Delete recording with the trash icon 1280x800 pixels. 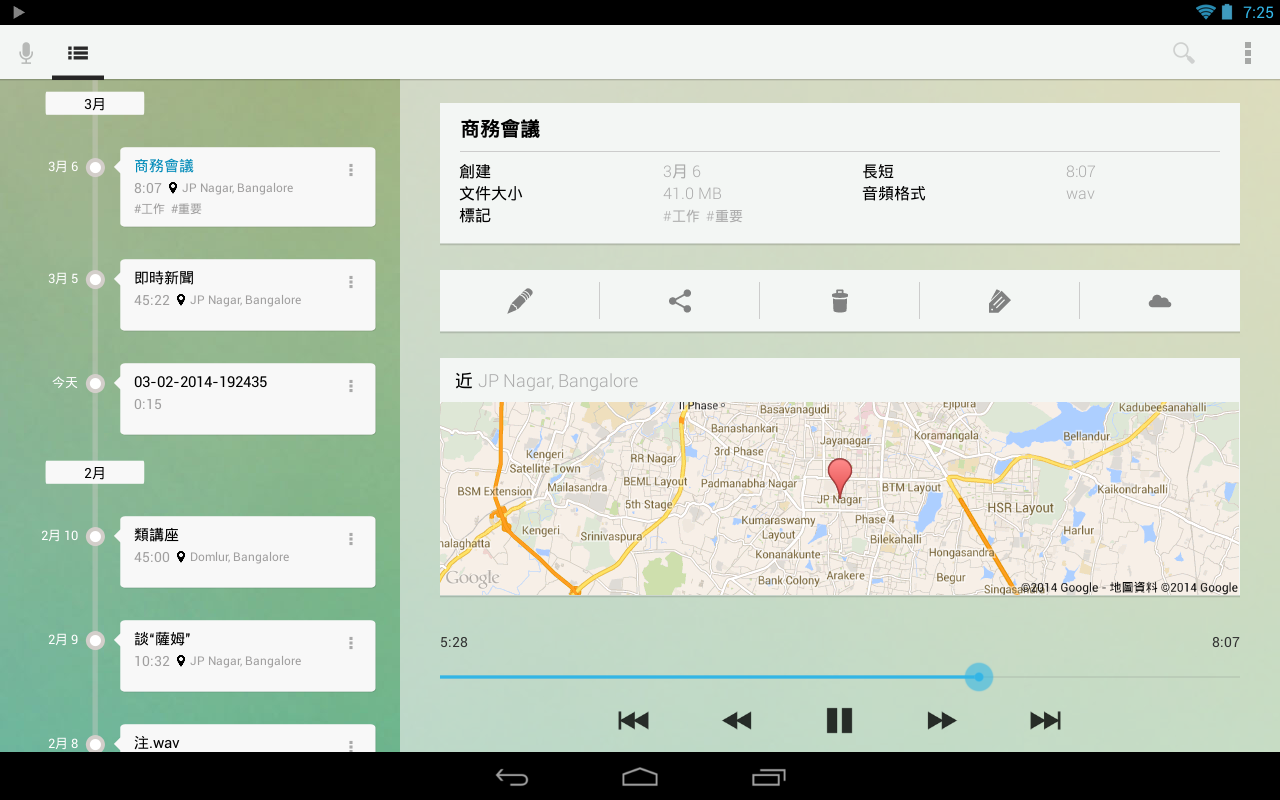840,301
